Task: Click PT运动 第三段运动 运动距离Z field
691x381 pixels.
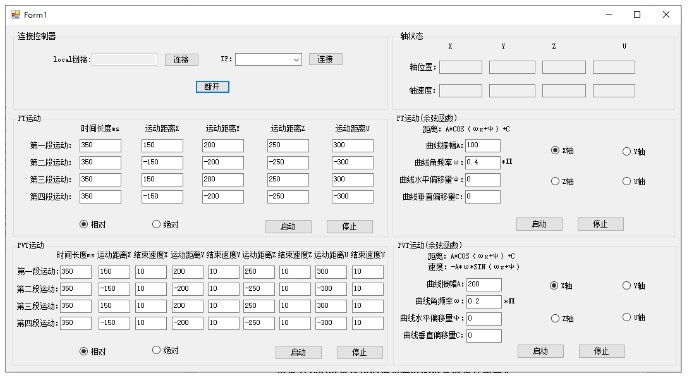Action: [288, 180]
